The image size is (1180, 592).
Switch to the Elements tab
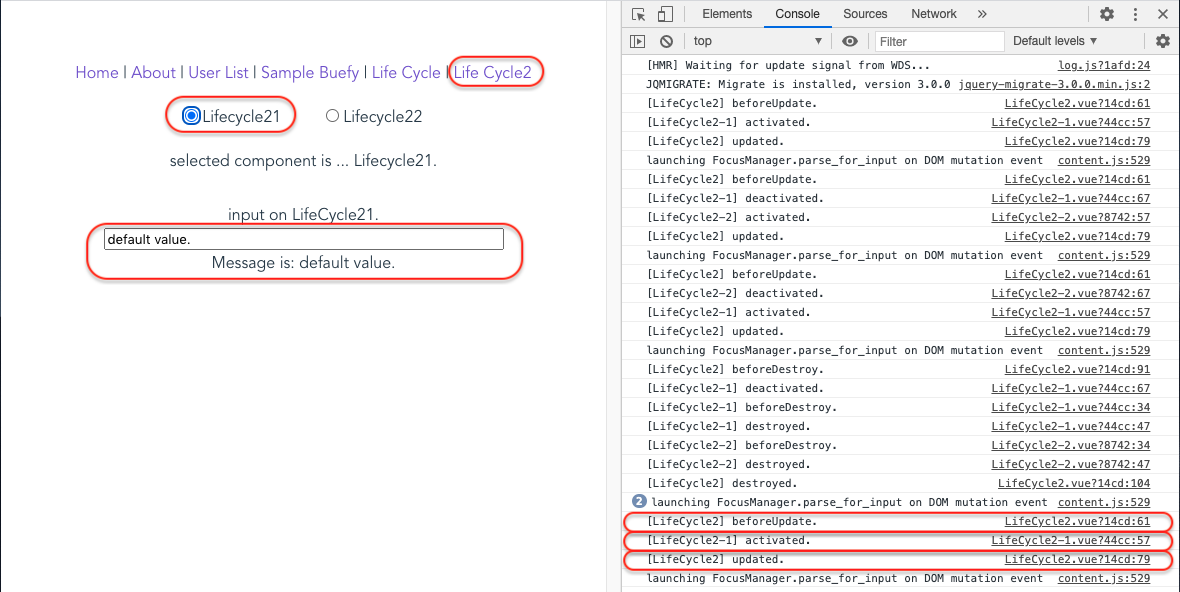point(727,14)
